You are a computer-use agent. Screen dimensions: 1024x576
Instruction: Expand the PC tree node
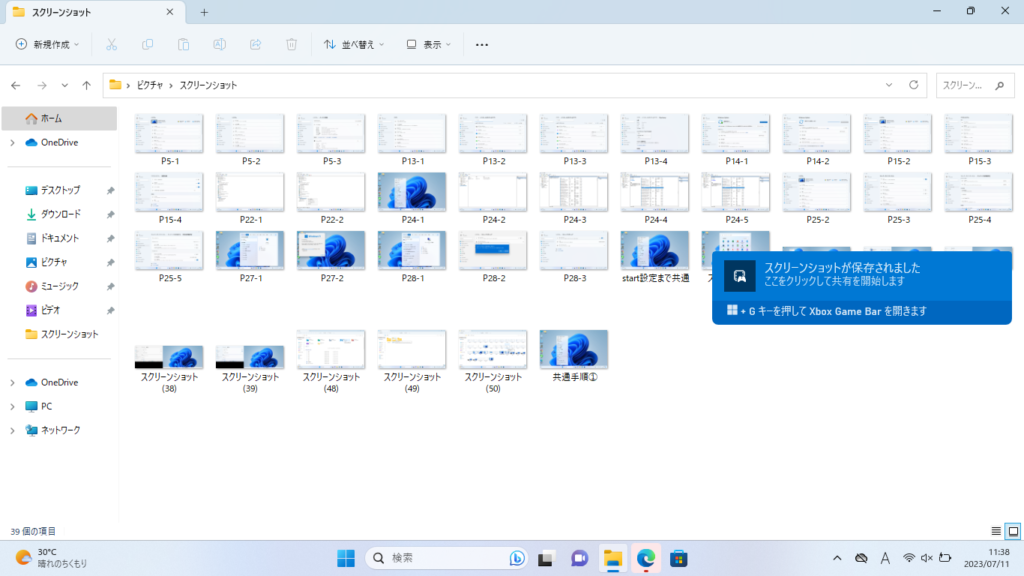tap(12, 406)
